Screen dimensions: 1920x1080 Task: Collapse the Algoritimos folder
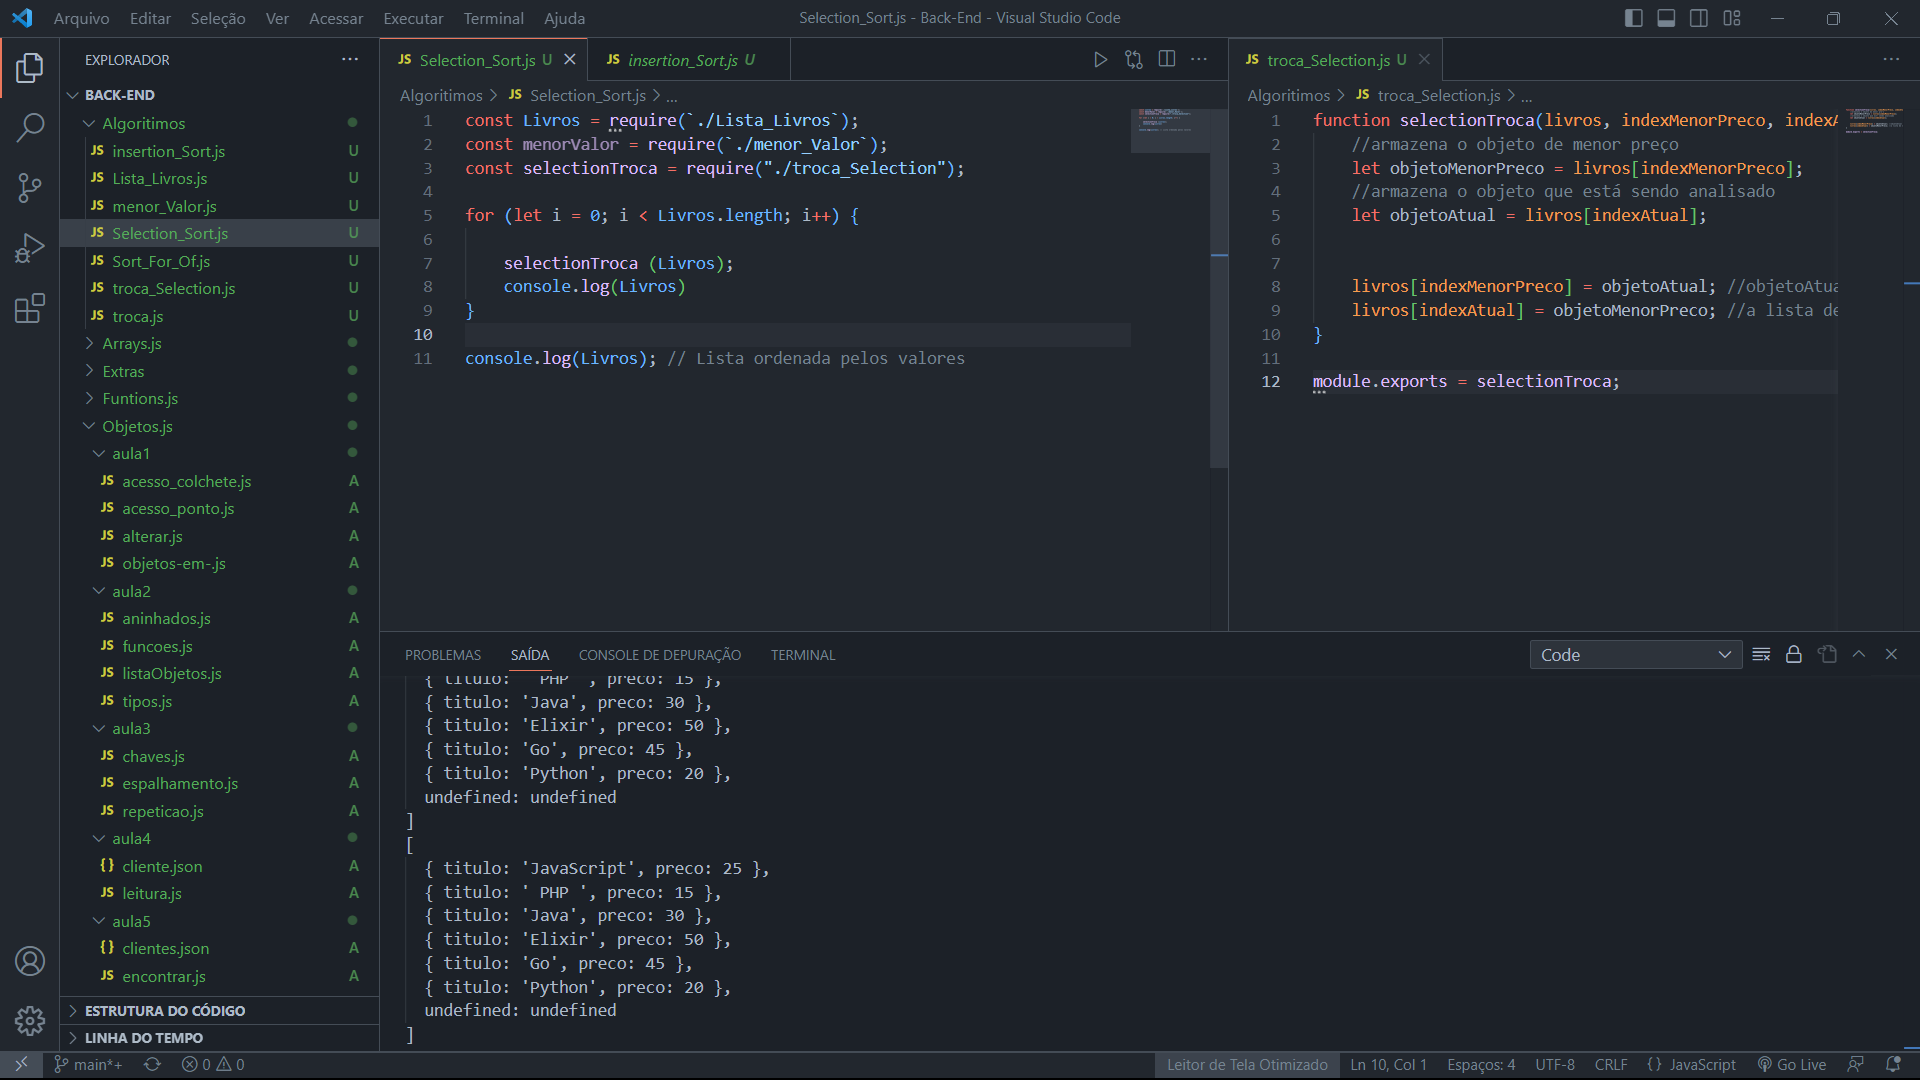[x=219, y=123]
